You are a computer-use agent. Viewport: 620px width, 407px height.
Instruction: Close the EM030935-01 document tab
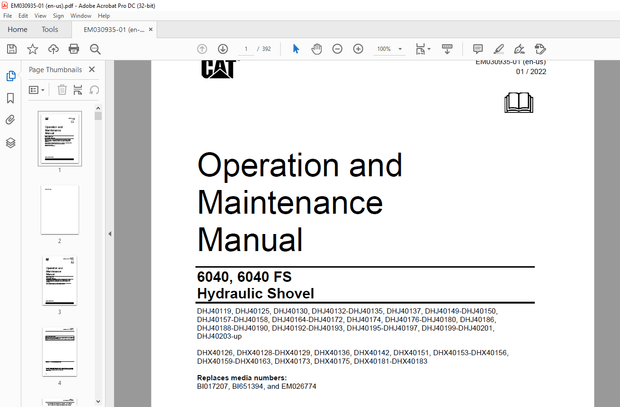151,30
